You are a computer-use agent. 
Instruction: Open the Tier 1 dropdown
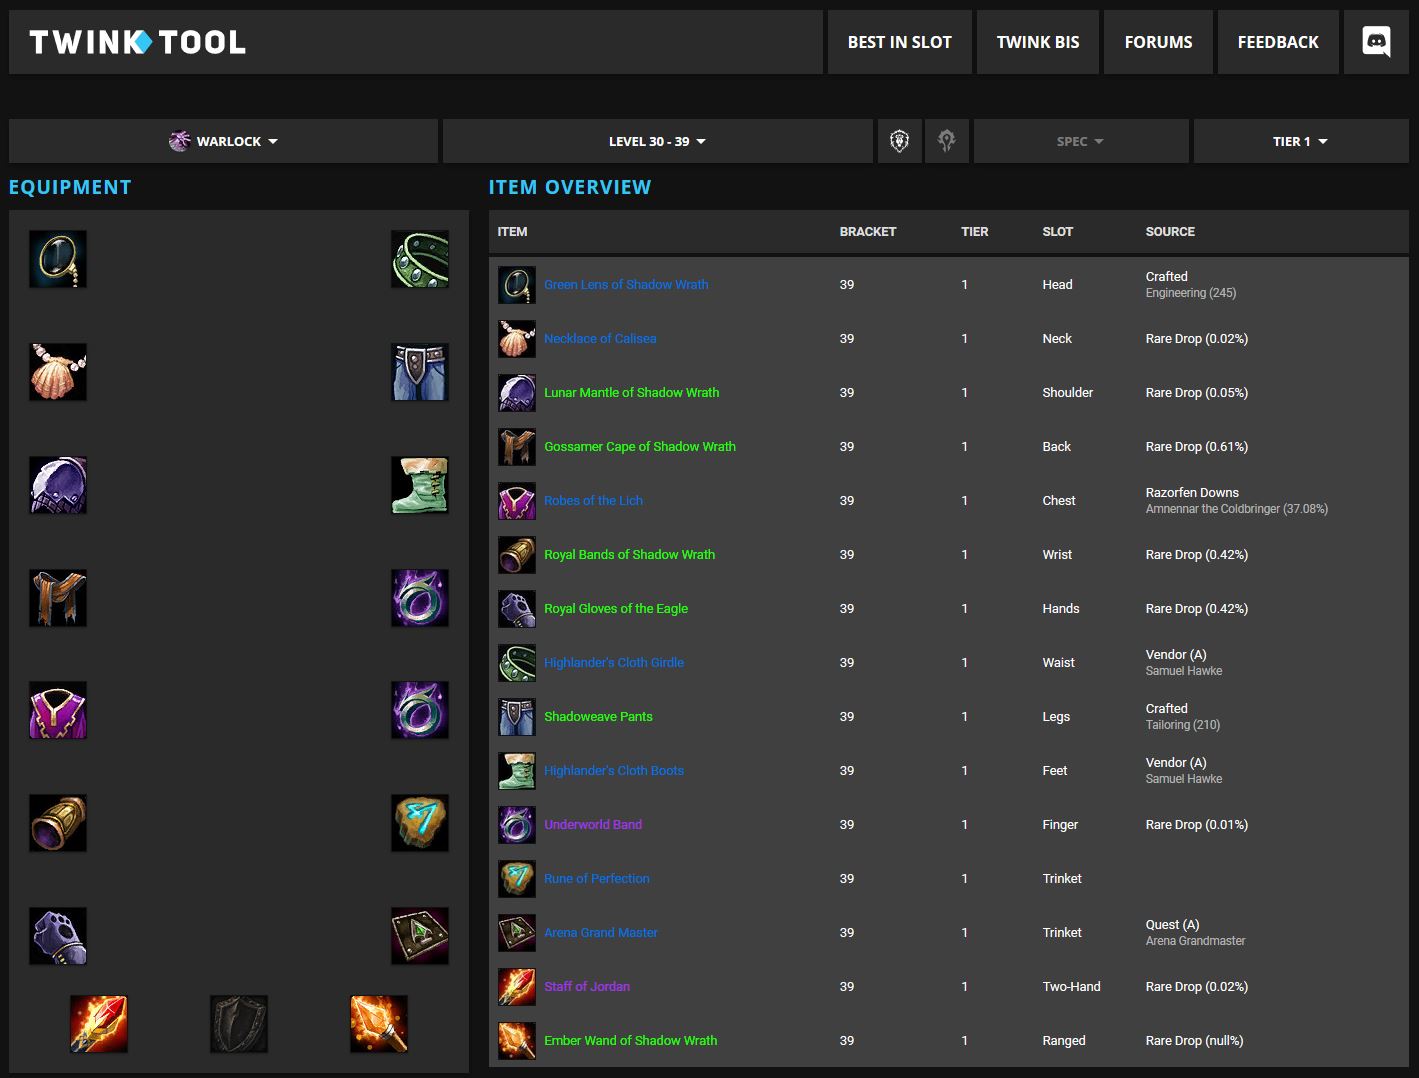point(1301,141)
